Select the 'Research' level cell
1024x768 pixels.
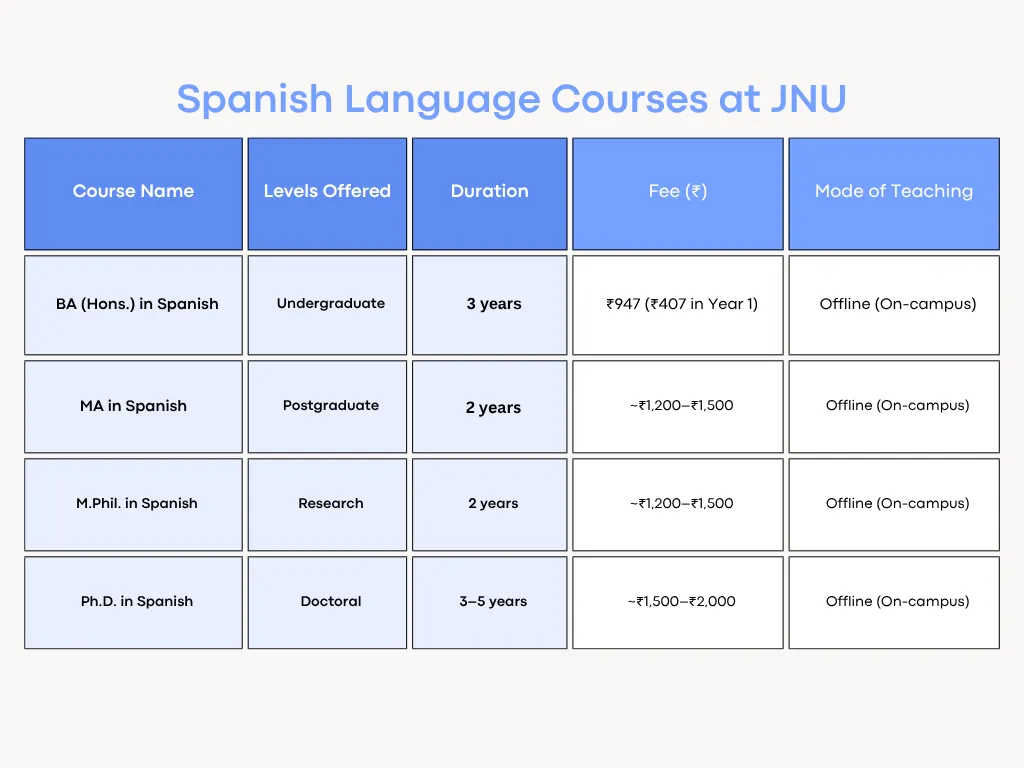327,504
